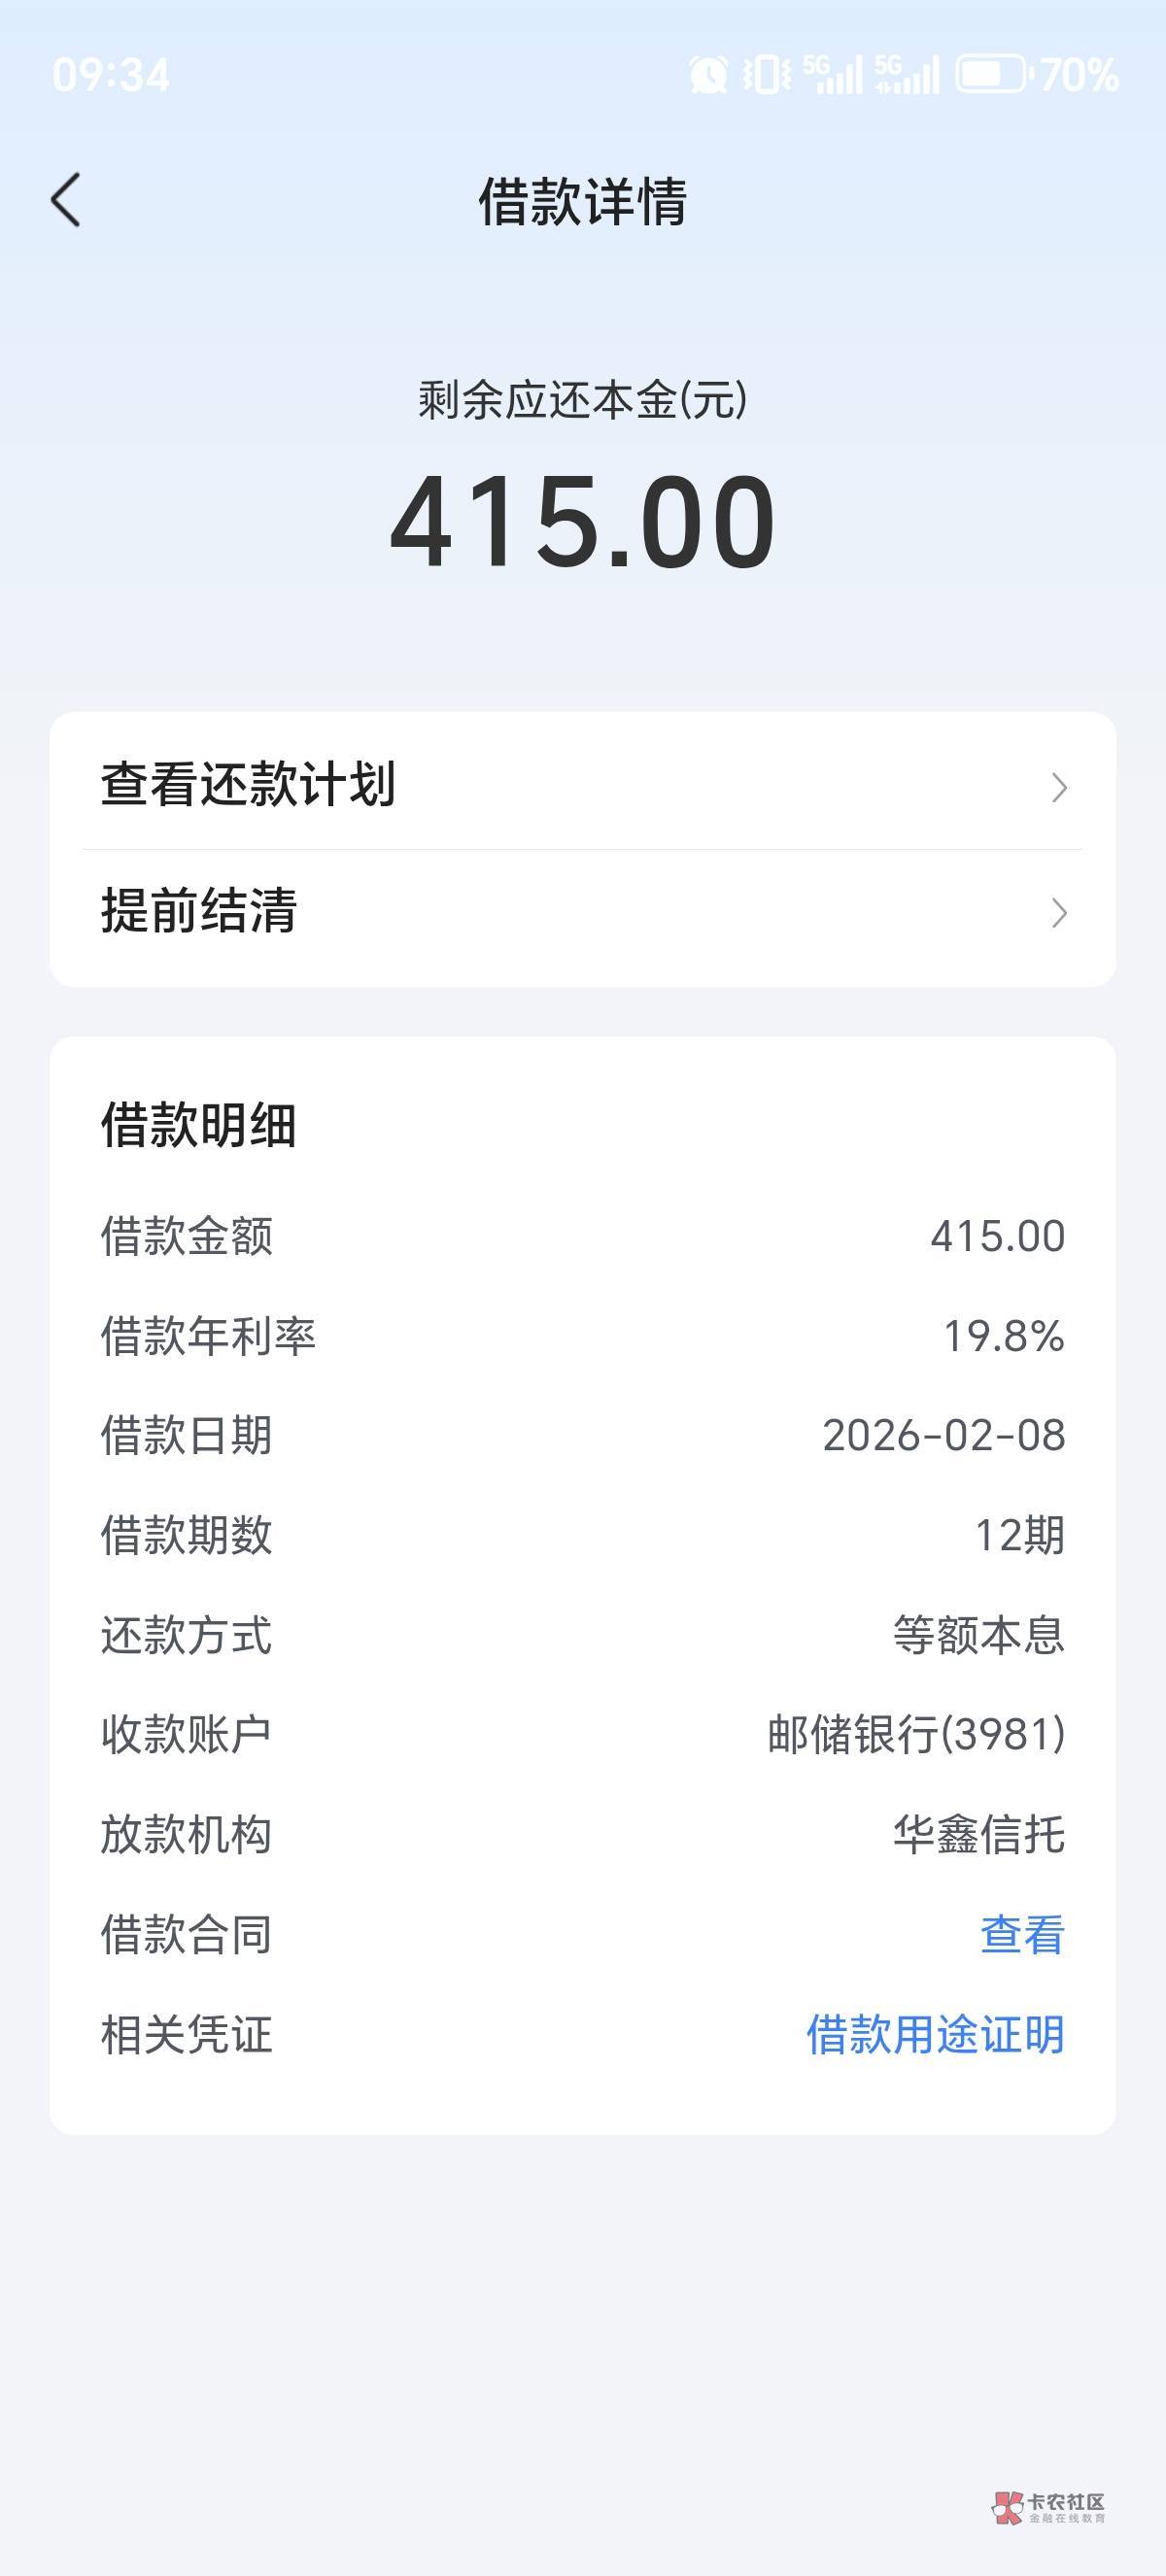This screenshot has height=2576, width=1166.
Task: Tap the 华鑫信托 lender name
Action: (979, 1834)
